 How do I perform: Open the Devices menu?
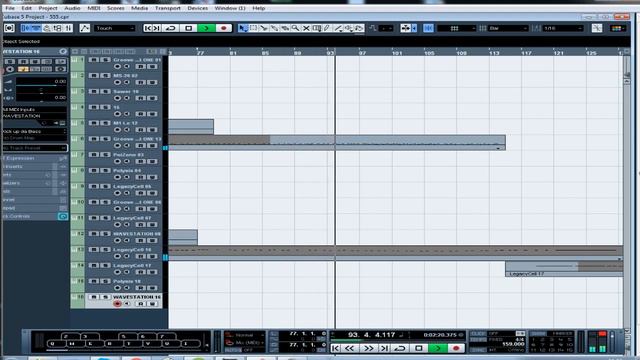click(198, 8)
